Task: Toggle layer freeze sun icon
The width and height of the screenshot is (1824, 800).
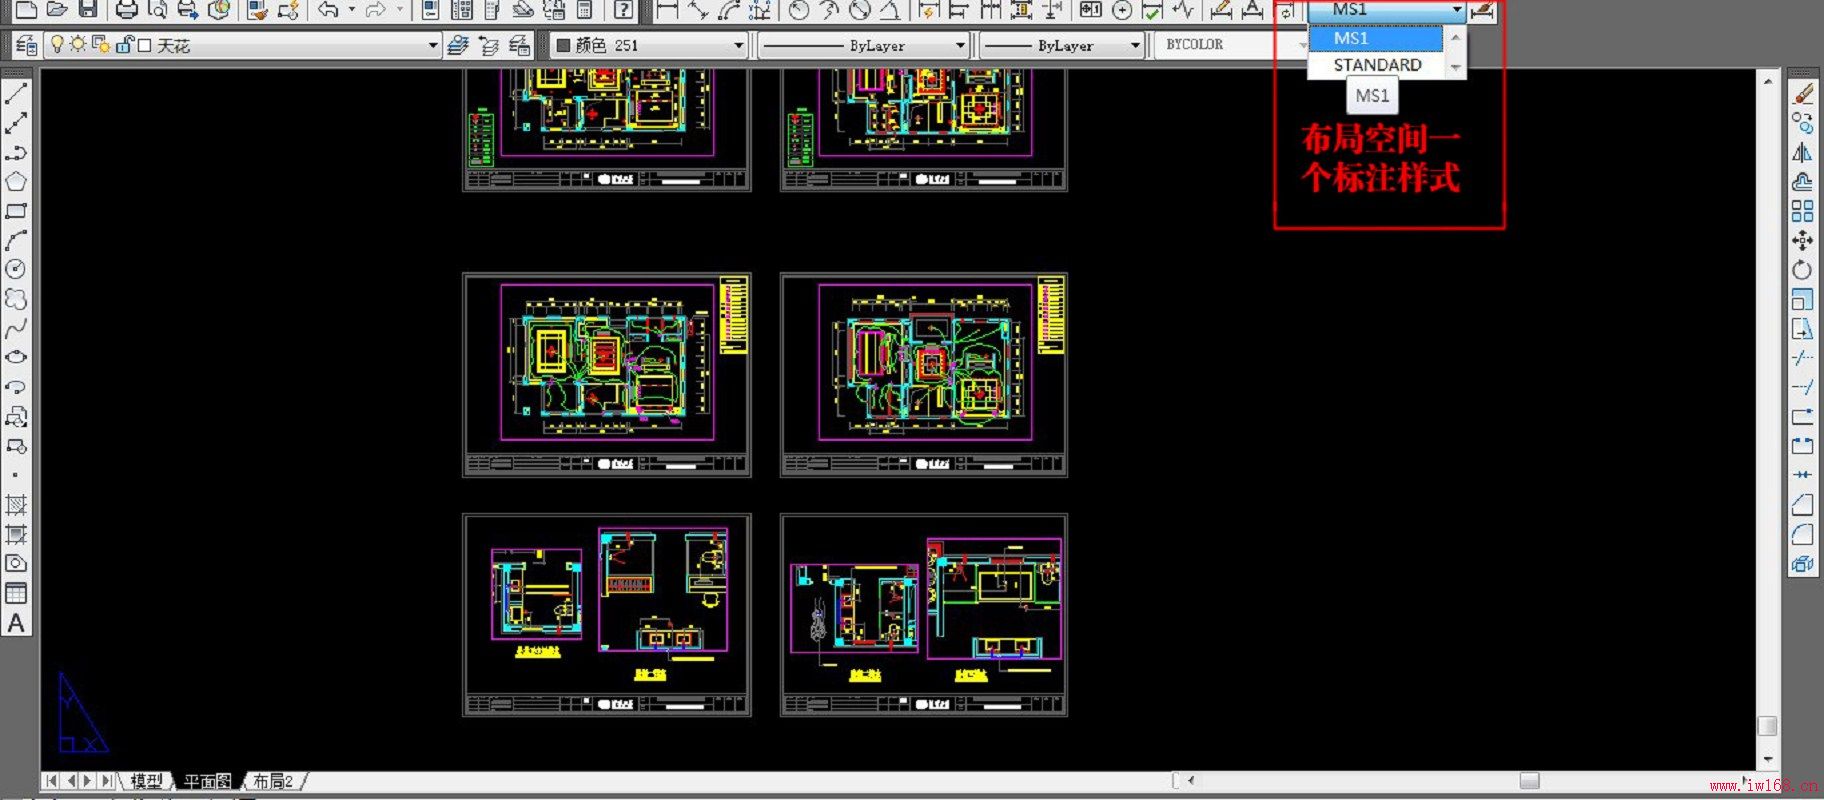Action: 77,45
